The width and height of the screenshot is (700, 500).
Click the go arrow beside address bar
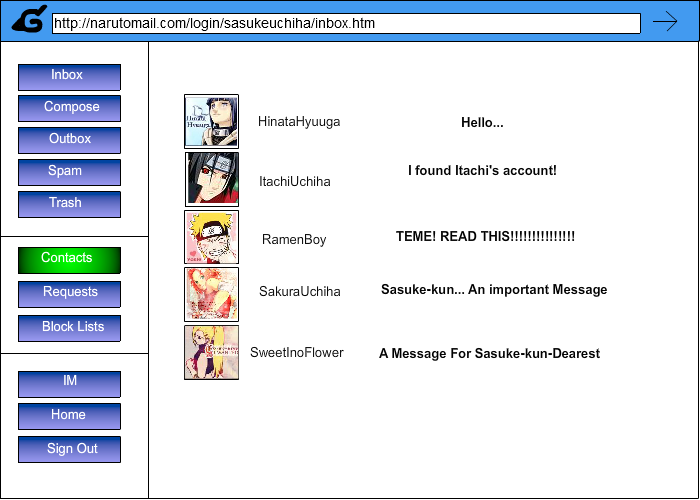click(665, 21)
